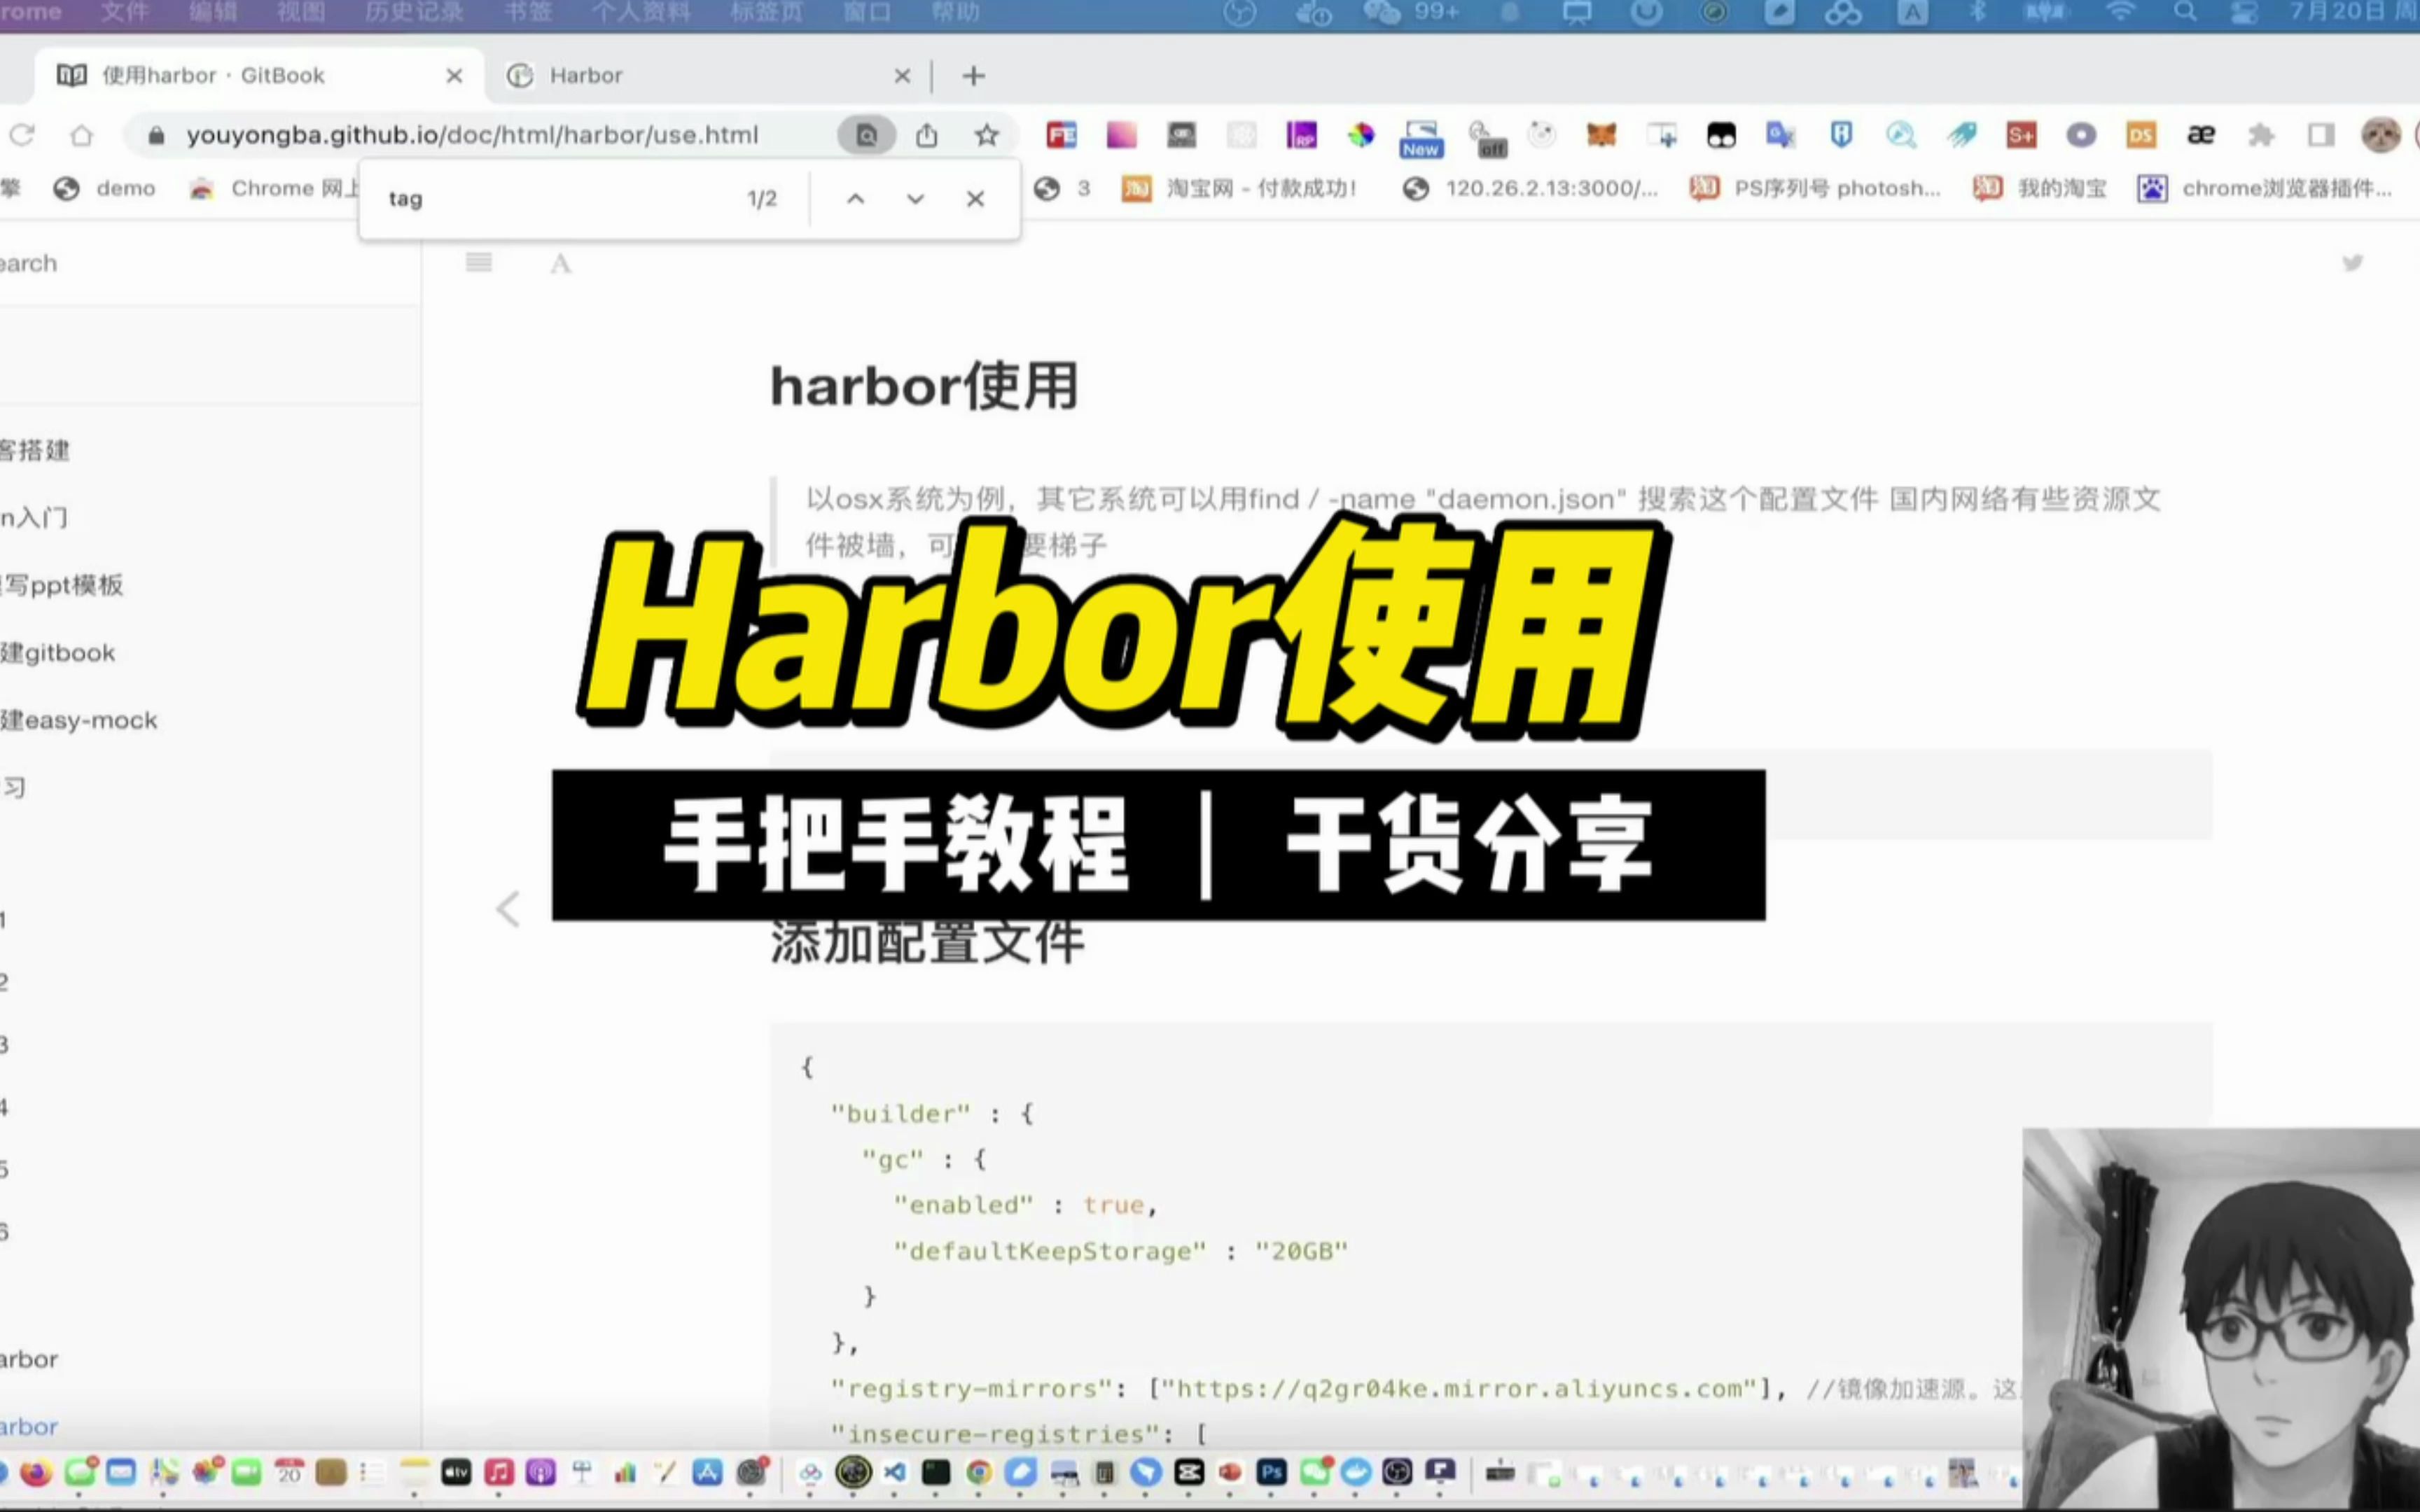Bookmark this page using the star icon
Image resolution: width=2420 pixels, height=1512 pixels.
click(x=986, y=135)
